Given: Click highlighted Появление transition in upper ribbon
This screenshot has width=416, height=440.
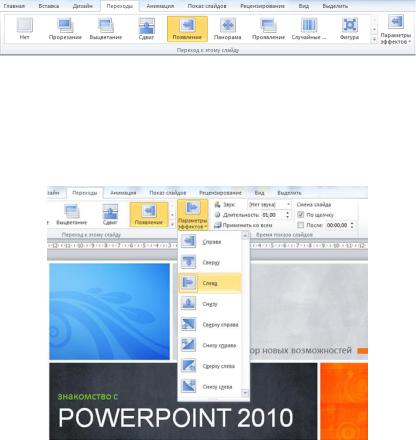Looking at the screenshot, I should coord(187,29).
